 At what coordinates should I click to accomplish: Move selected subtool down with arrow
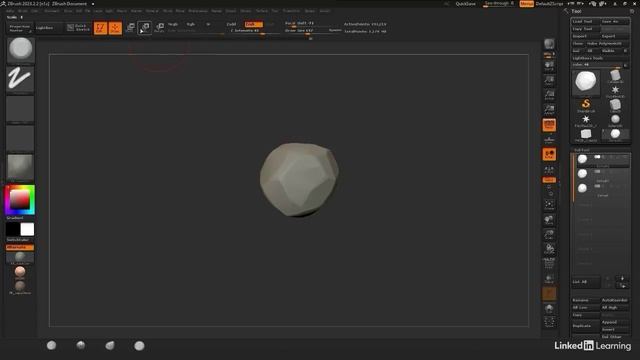[622, 285]
